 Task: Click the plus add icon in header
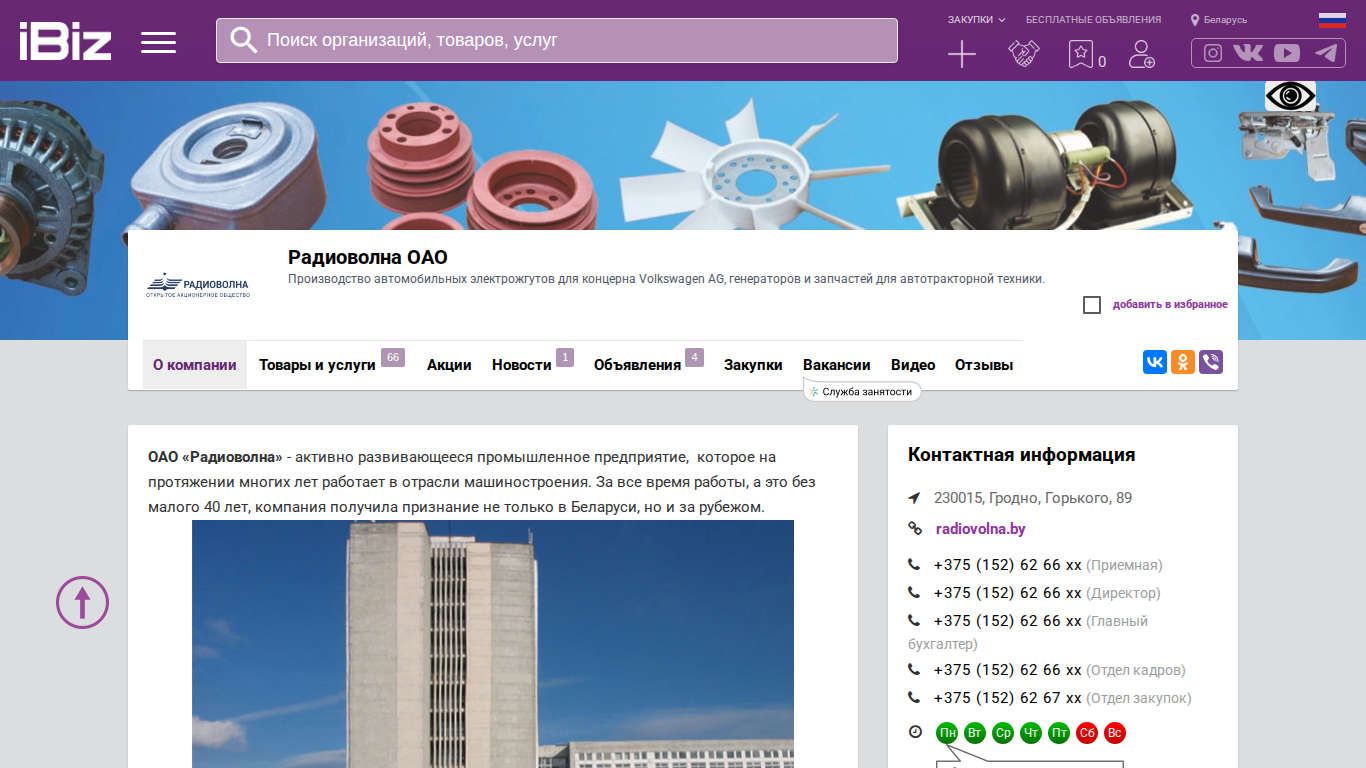pyautogui.click(x=962, y=54)
